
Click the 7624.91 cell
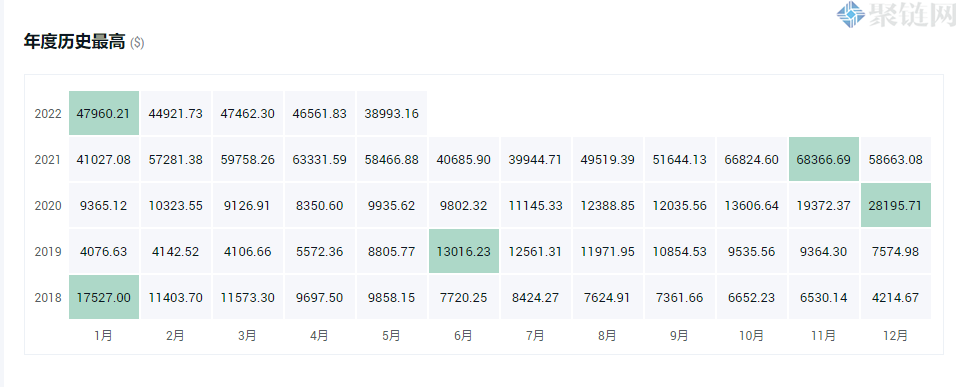click(607, 297)
